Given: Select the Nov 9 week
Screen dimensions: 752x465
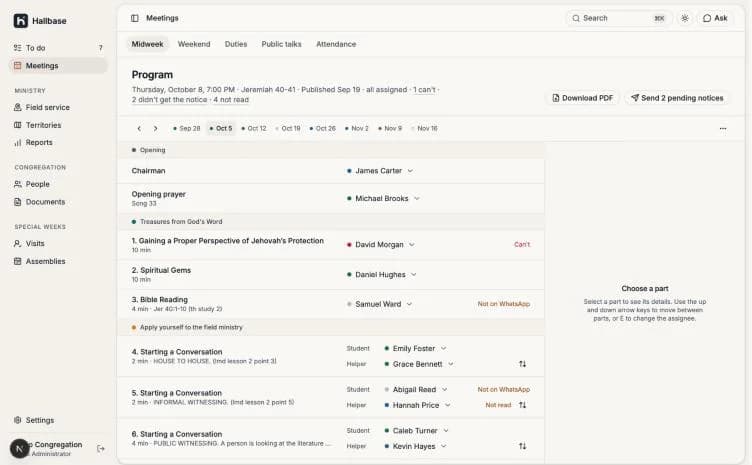Looking at the screenshot, I should point(390,128).
